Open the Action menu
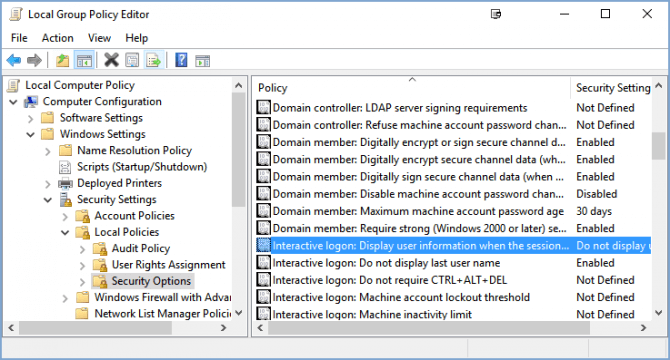 (x=58, y=38)
